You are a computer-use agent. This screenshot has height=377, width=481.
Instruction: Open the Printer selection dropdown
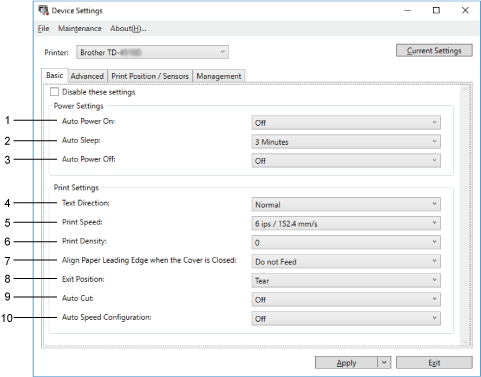[152, 52]
